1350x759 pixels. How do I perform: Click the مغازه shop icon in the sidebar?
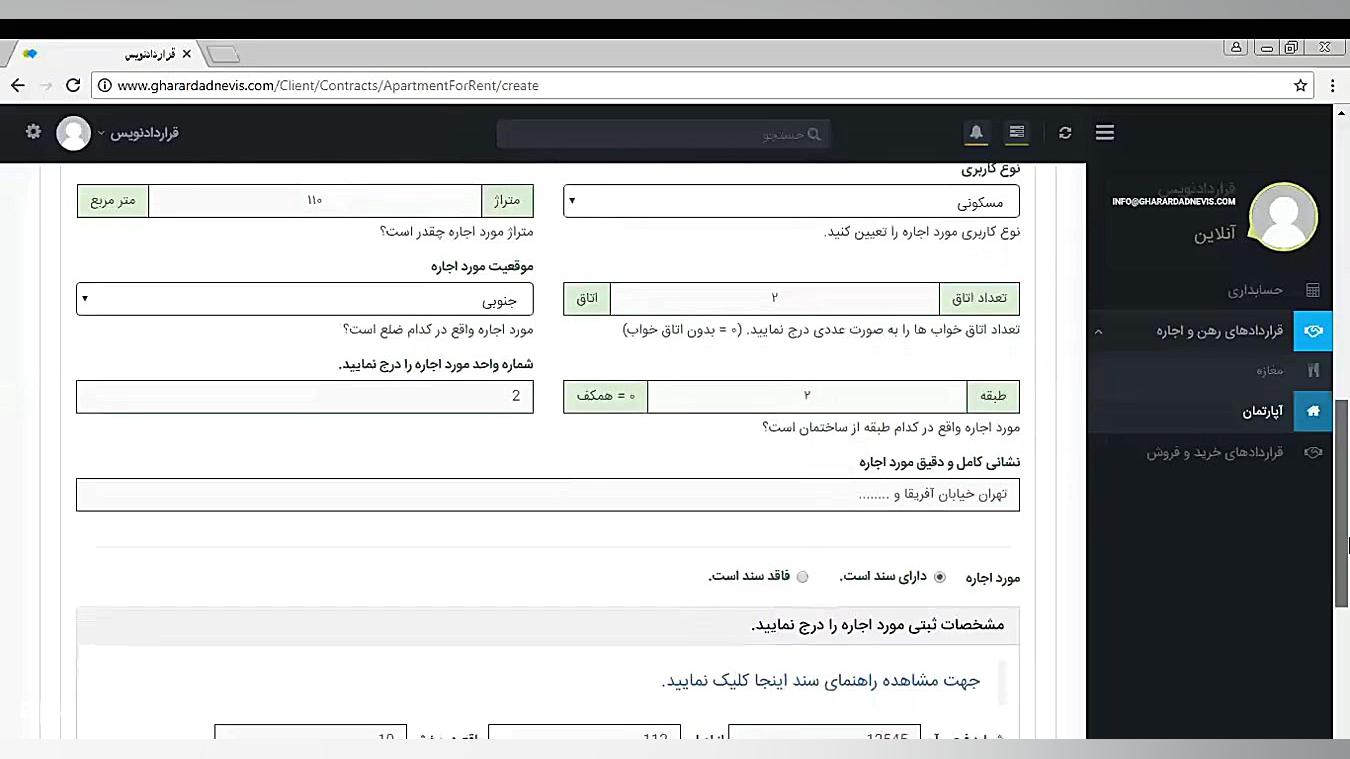tap(1313, 370)
